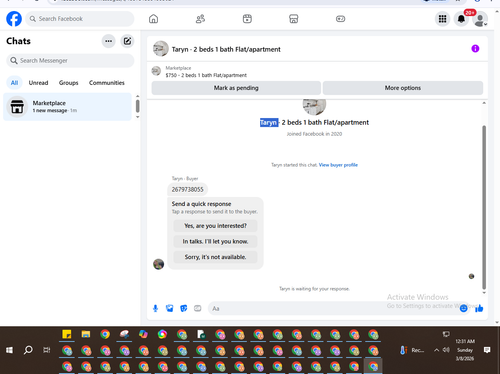Viewport: 500px width, 374px height.
Task: Open File Explorer from the taskbar
Action: coord(86,334)
